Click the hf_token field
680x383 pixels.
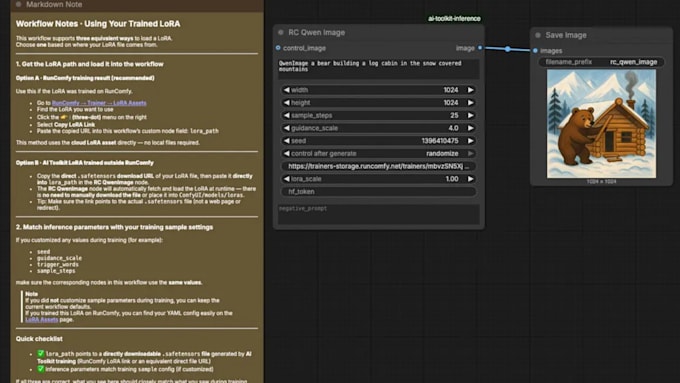[378, 192]
